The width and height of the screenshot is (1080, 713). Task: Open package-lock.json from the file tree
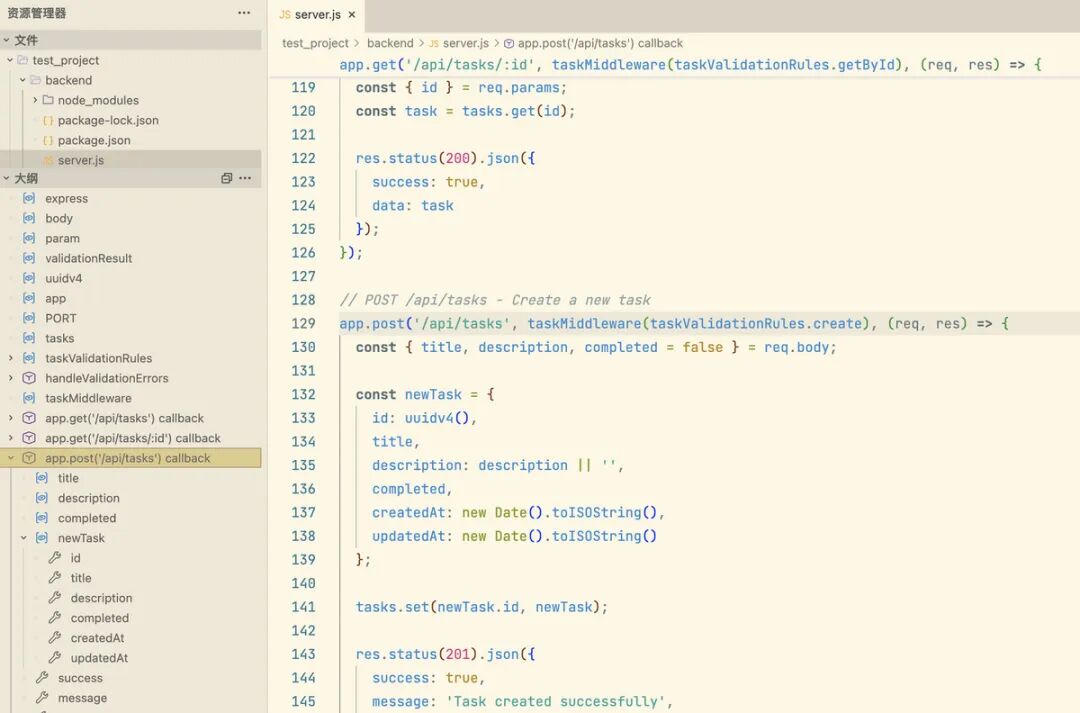pos(108,120)
